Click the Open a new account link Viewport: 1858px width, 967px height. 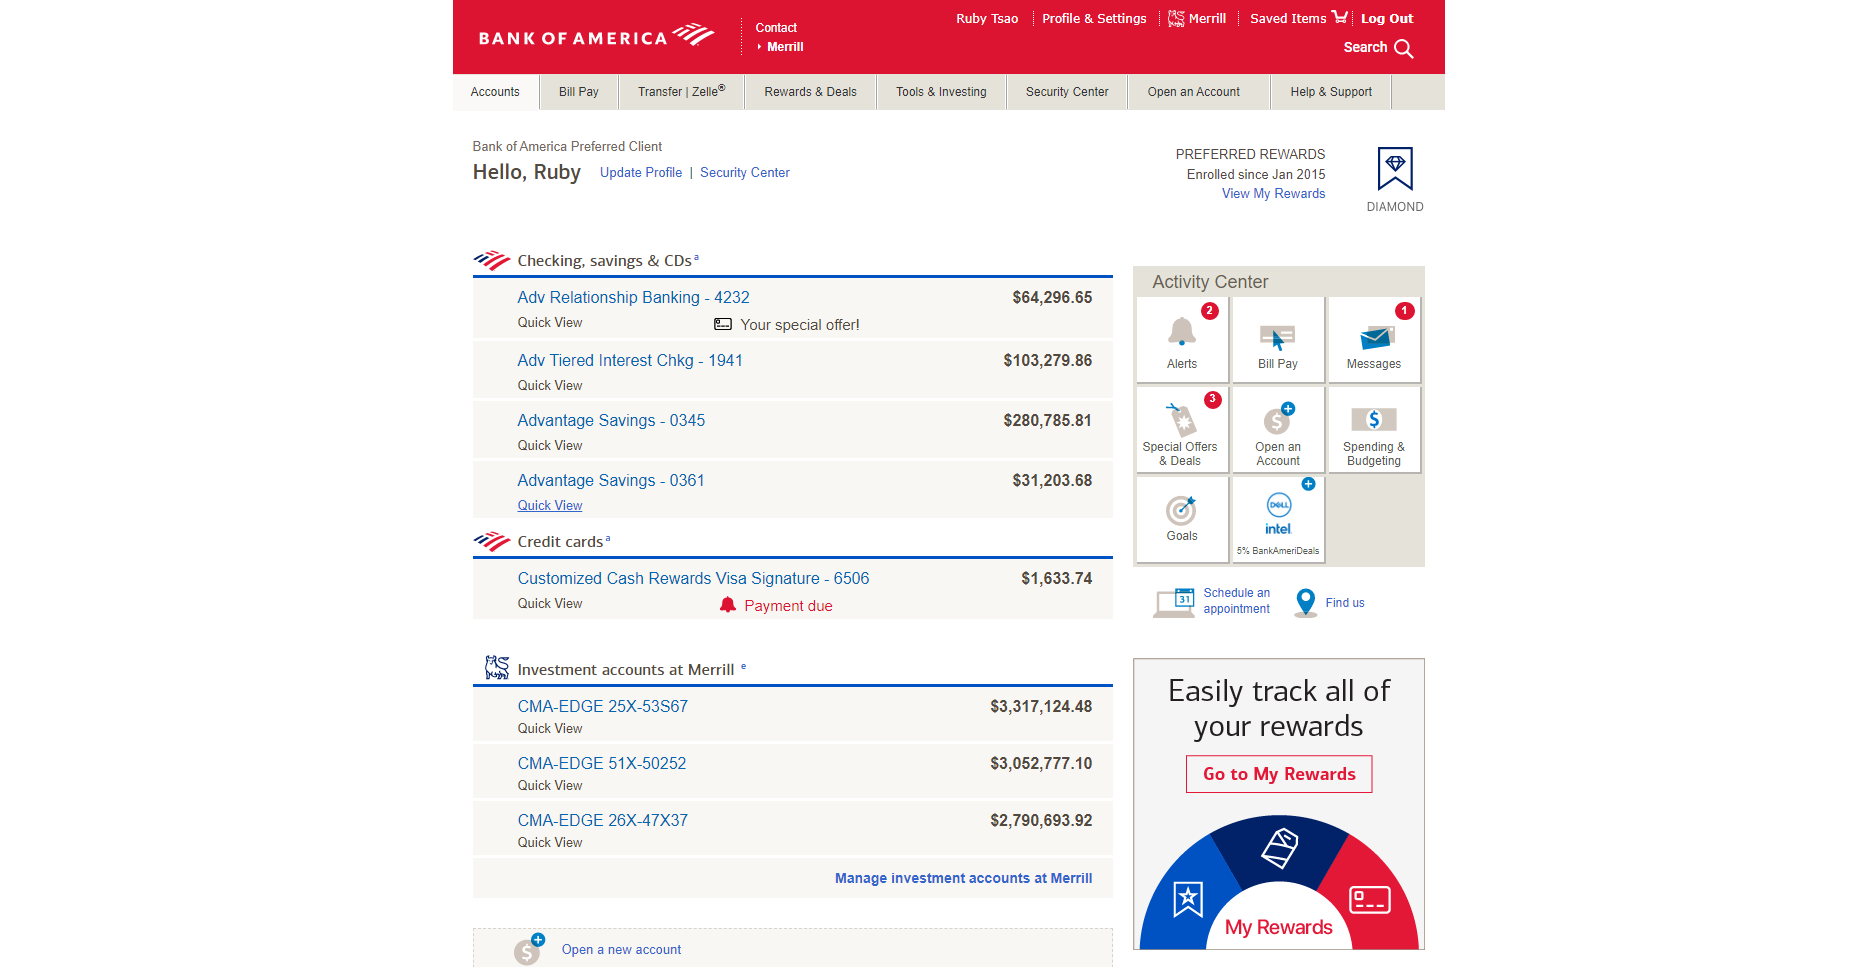[621, 950]
